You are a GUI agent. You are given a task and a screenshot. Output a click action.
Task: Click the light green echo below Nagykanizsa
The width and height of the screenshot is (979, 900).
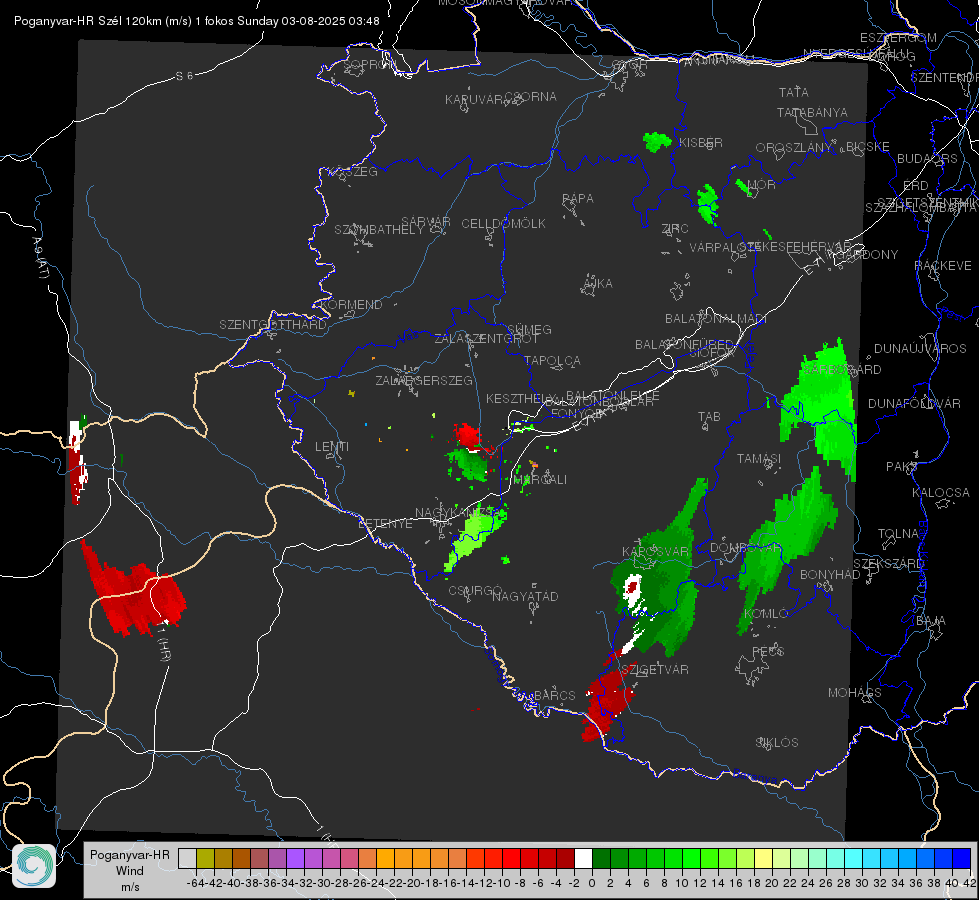click(x=475, y=535)
